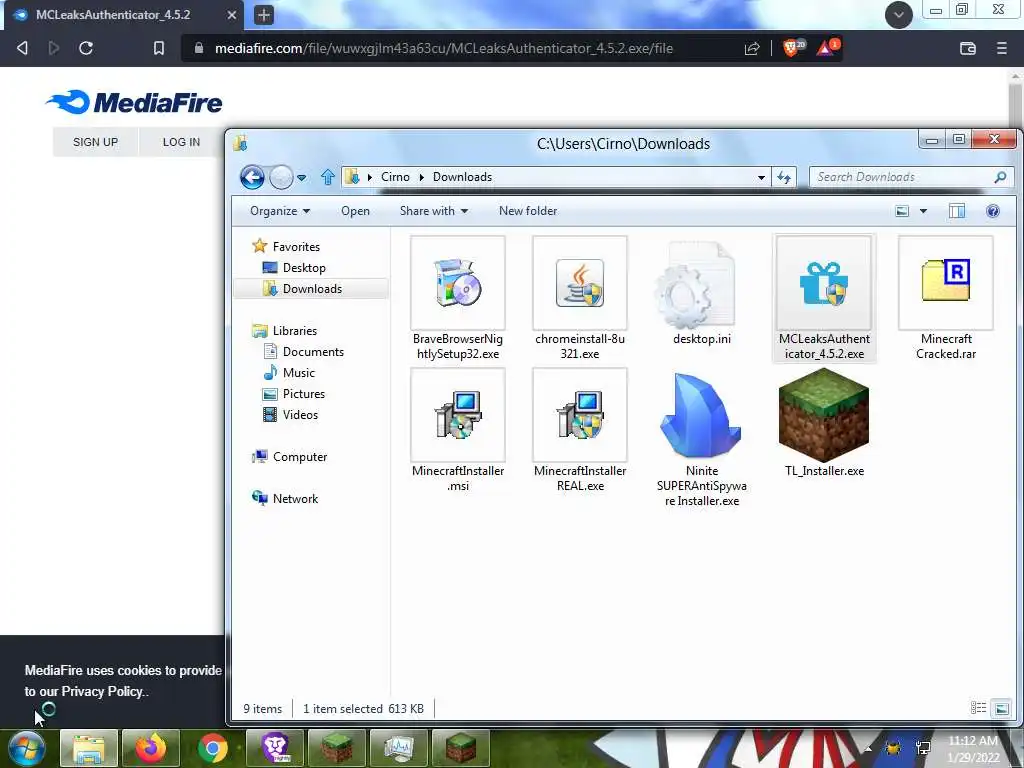Click the browser URL address bar

point(444,48)
